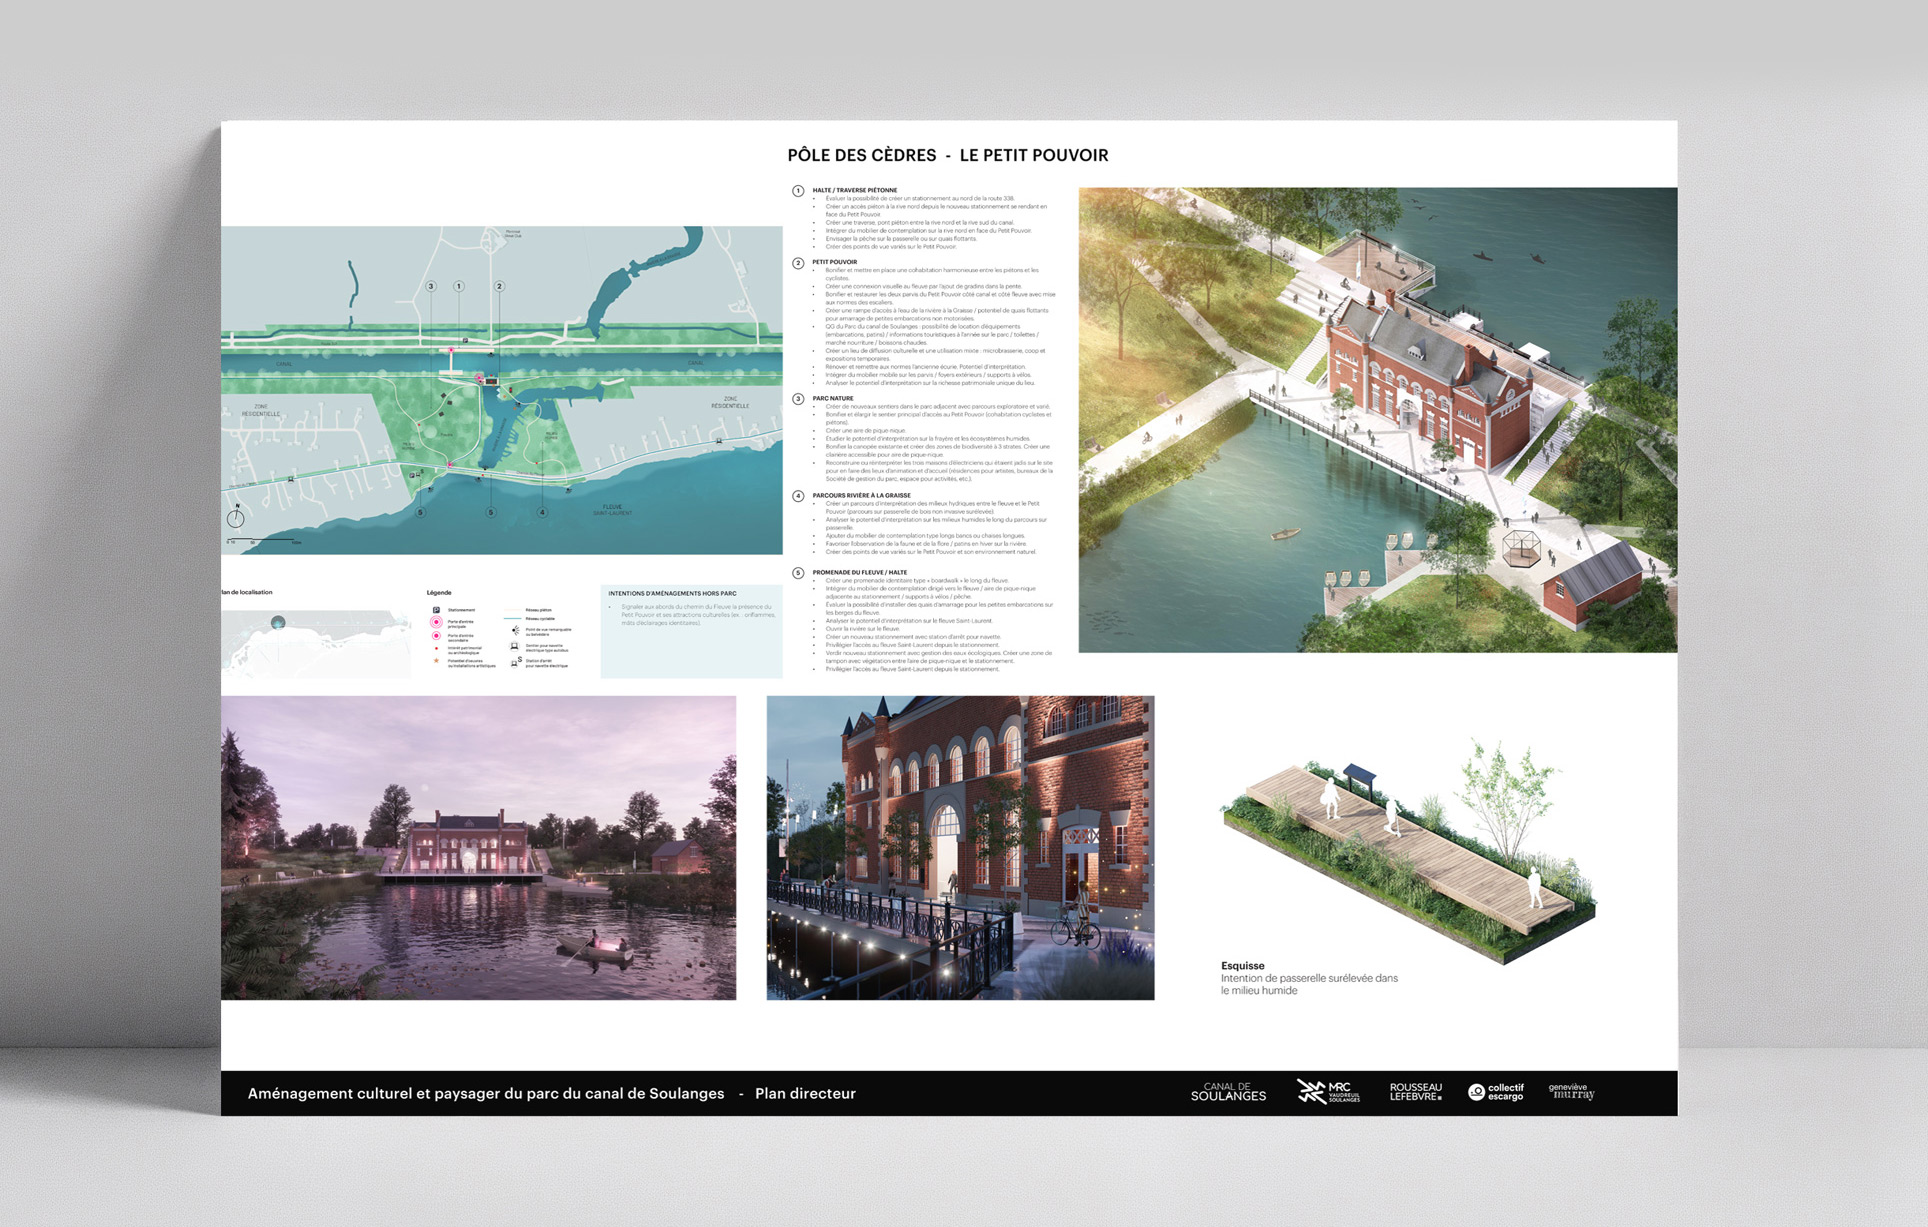Click numbered circle 1 beside Halte heading
This screenshot has height=1227, width=1928.
[x=798, y=191]
